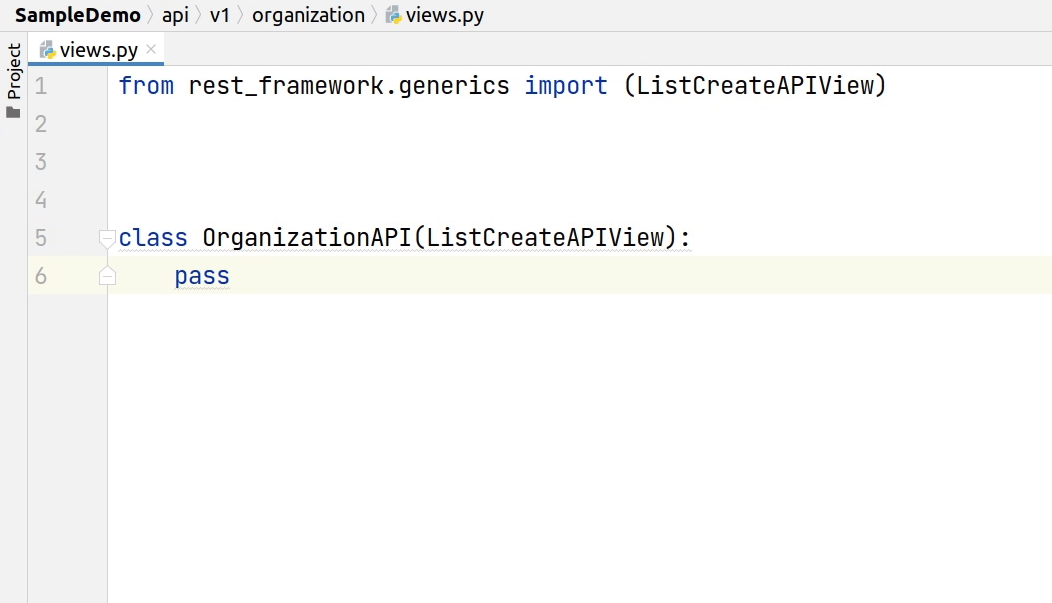The image size is (1052, 603).
Task: Click ListCreateAPIView in the import line
Action: coord(754,86)
